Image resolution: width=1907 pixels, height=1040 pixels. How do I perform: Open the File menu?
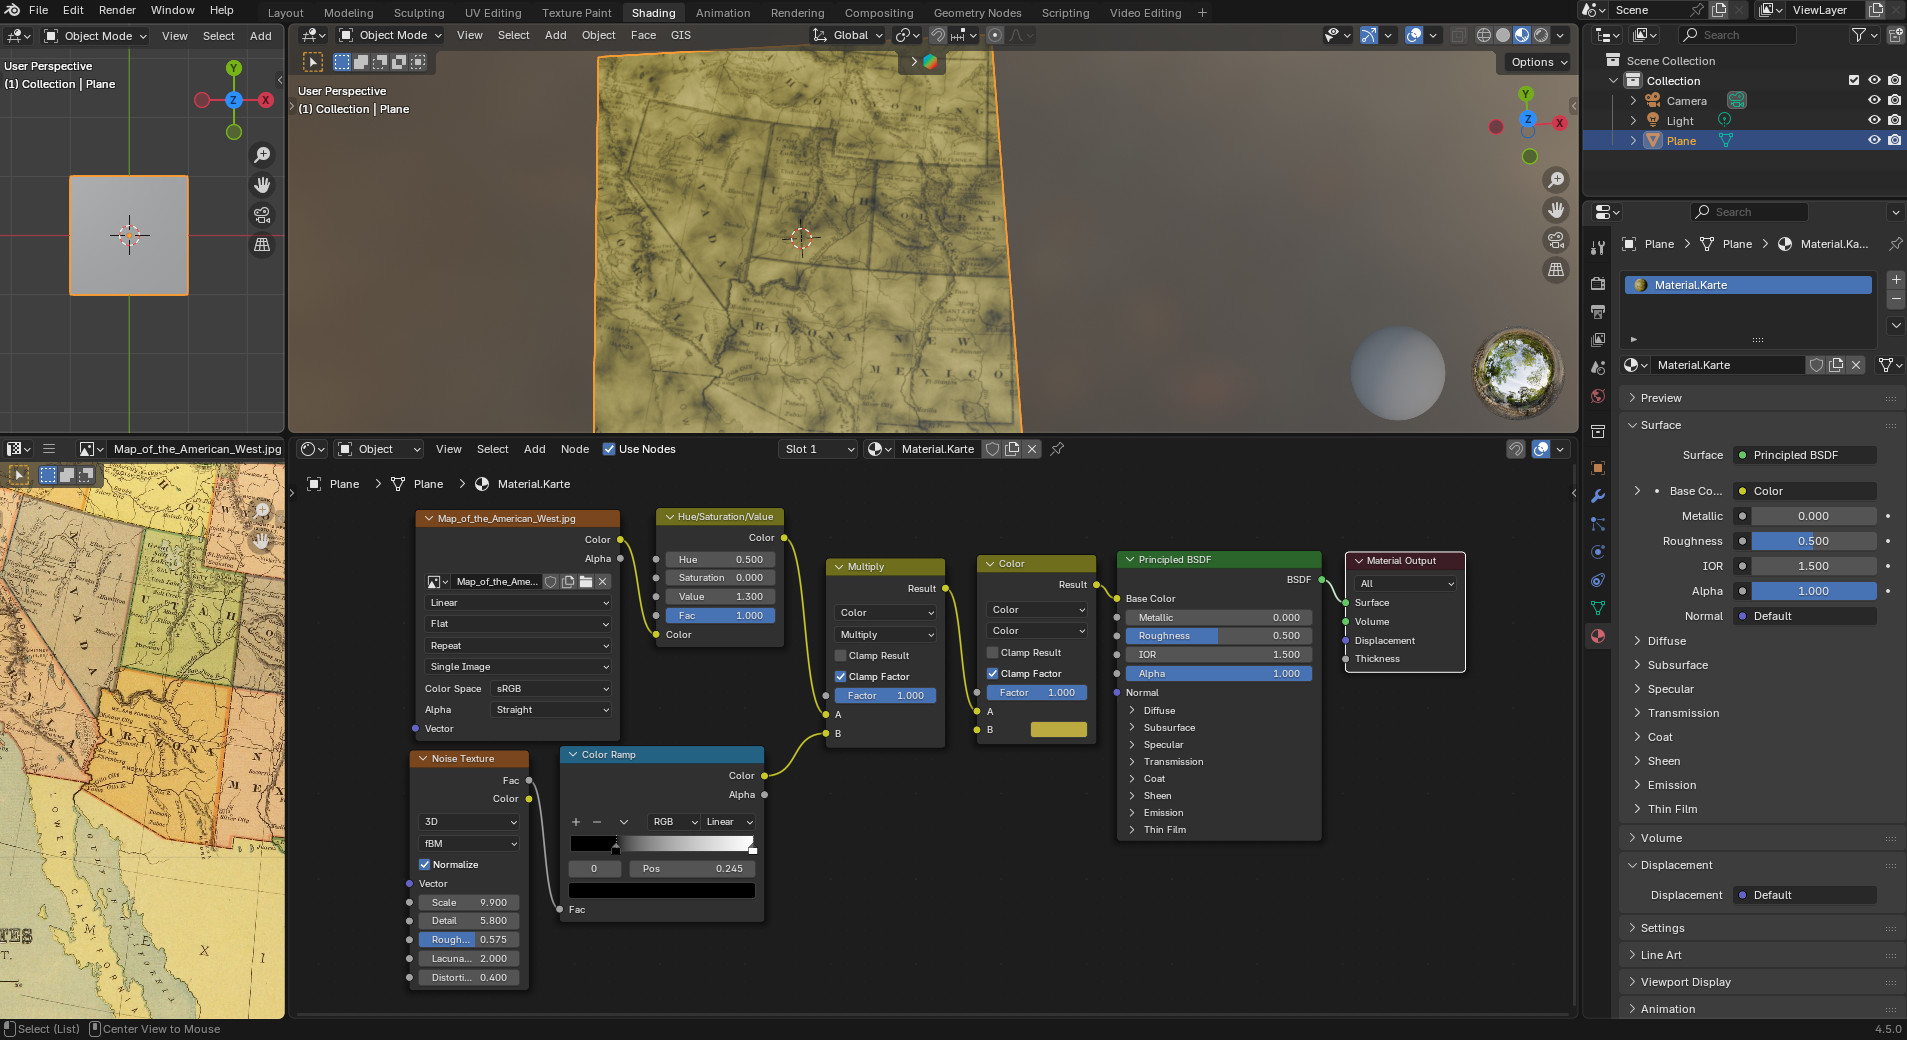tap(39, 10)
